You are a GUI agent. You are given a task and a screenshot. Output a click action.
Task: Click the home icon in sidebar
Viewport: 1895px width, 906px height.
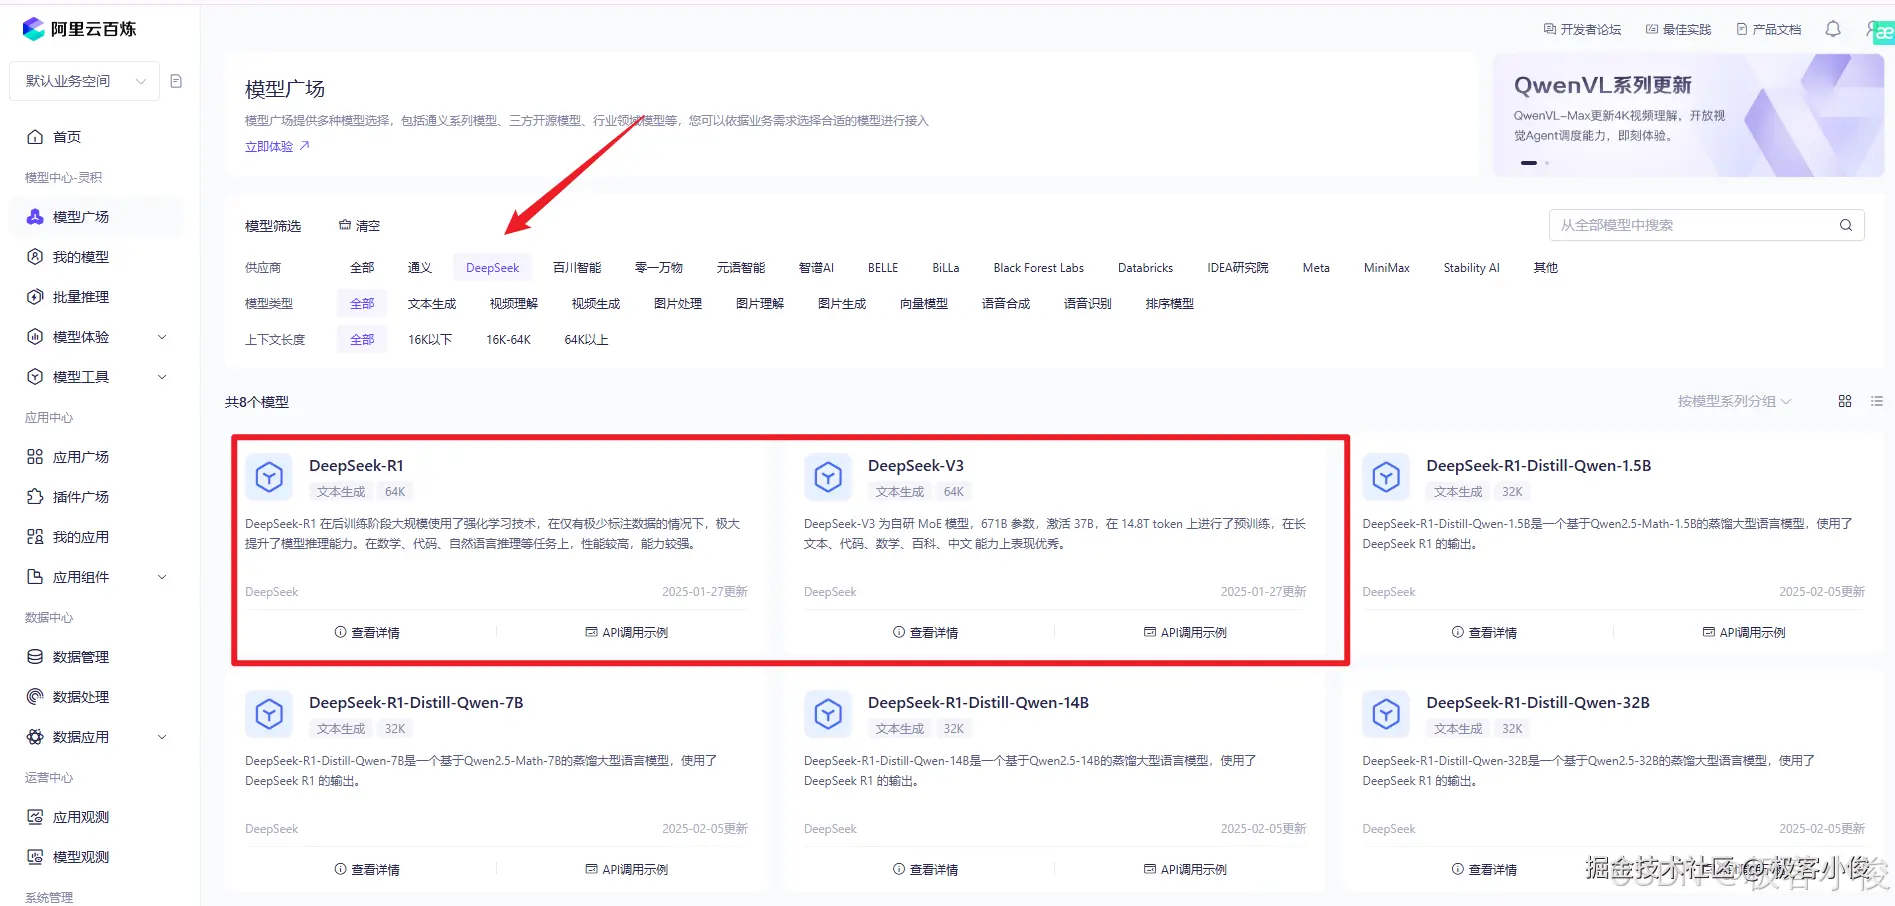point(35,137)
